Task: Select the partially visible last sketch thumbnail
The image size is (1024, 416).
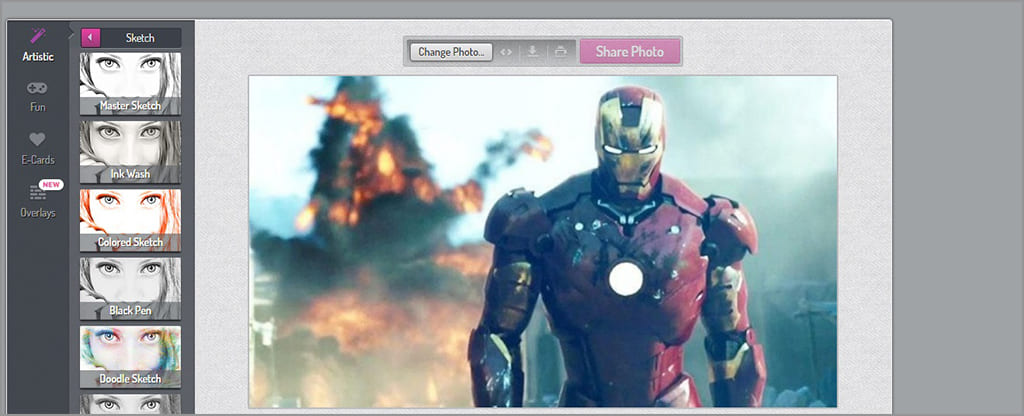Action: (130, 404)
